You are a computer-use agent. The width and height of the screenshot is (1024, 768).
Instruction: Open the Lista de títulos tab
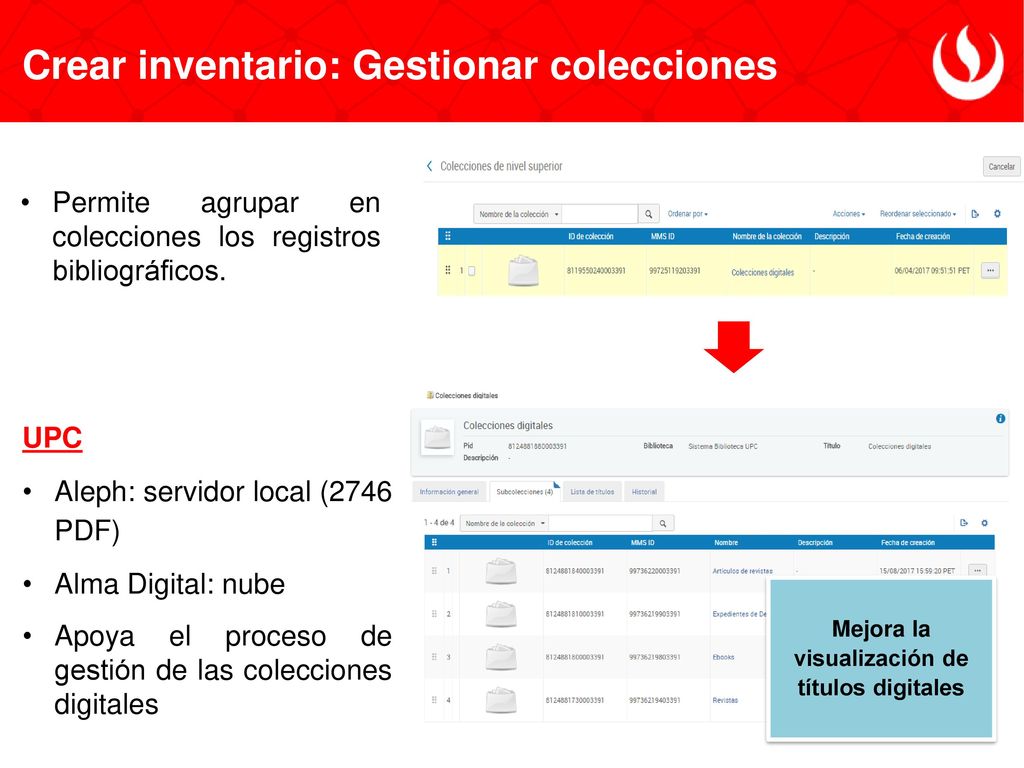click(x=592, y=492)
